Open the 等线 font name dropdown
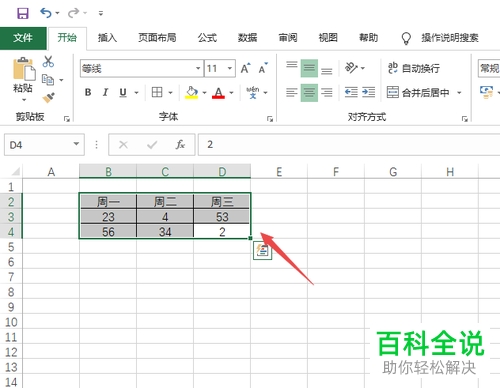The height and width of the screenshot is (388, 500). pos(198,68)
